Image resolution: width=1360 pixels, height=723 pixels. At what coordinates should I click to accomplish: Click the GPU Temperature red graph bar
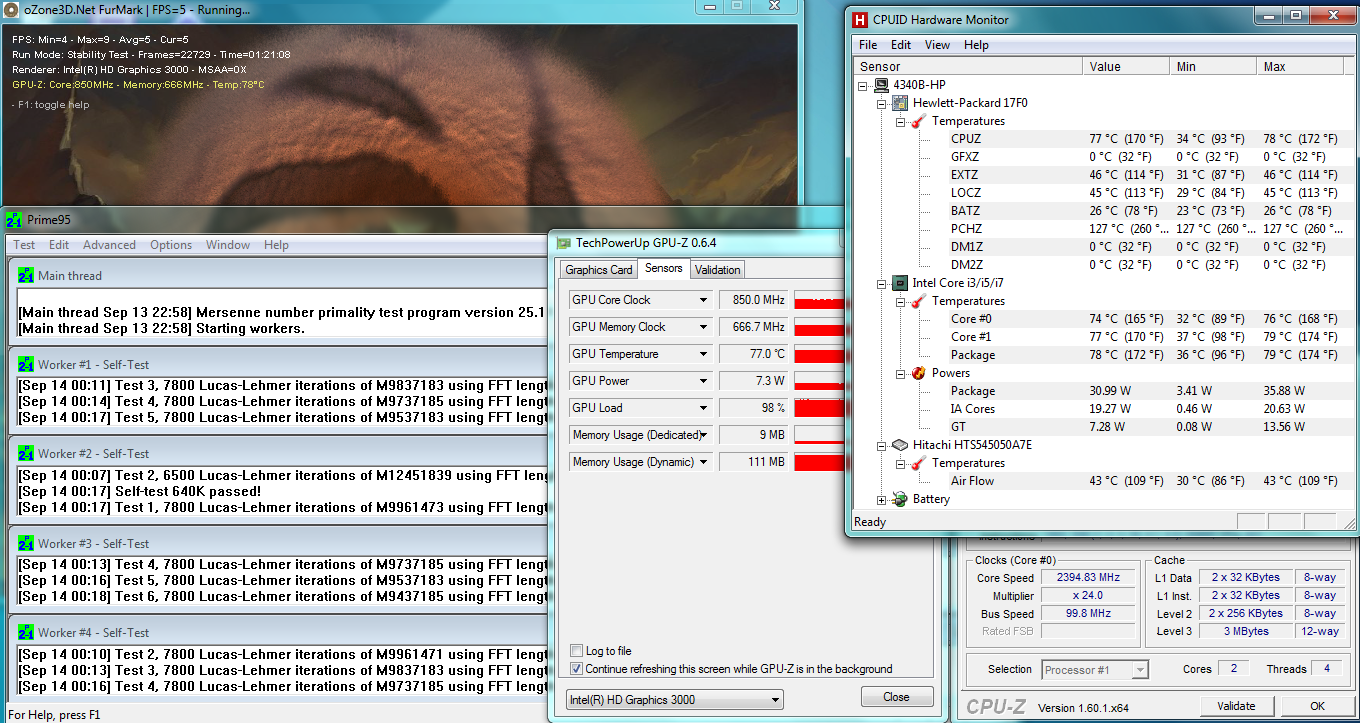819,354
